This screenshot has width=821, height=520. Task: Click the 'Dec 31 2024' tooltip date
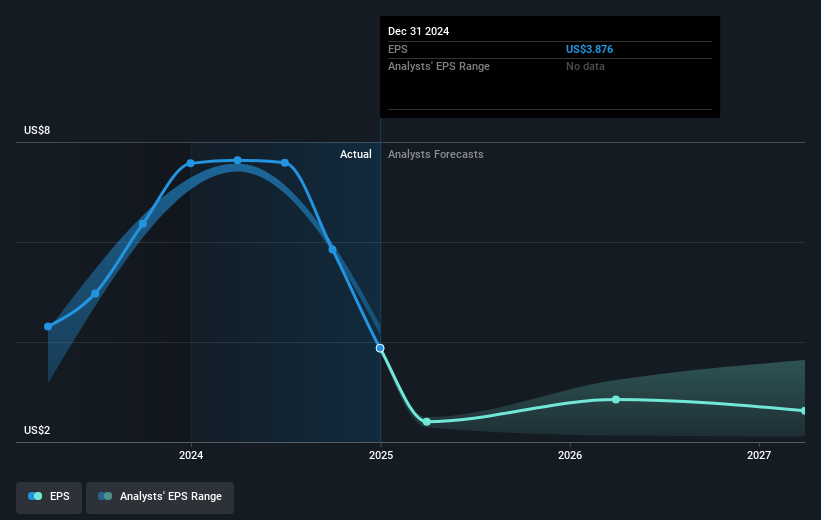coord(418,31)
